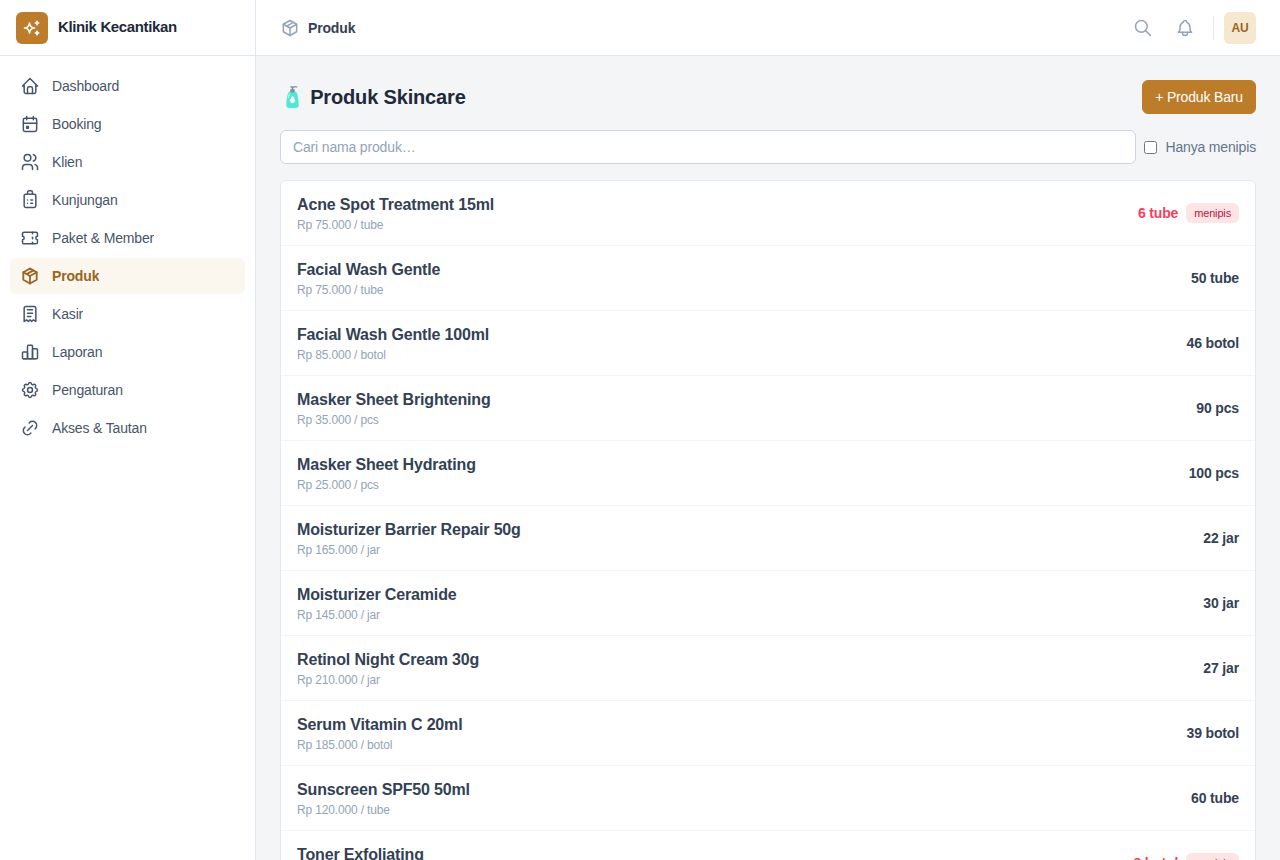Image resolution: width=1280 pixels, height=860 pixels.
Task: Open Kunjungan clipboard icon
Action: coord(30,200)
